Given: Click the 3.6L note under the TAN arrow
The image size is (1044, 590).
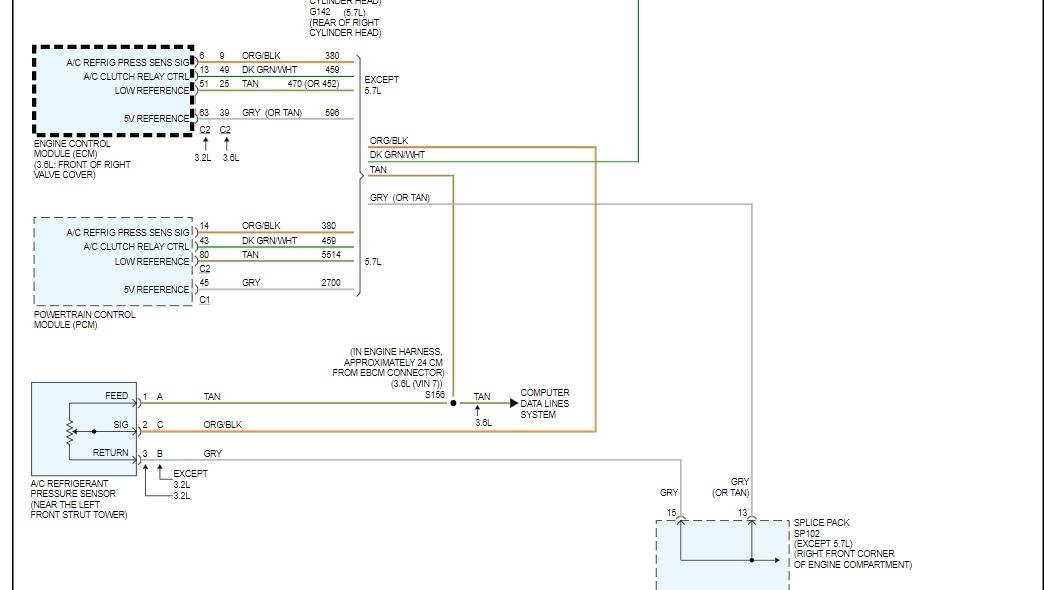Looking at the screenshot, I should [x=483, y=424].
